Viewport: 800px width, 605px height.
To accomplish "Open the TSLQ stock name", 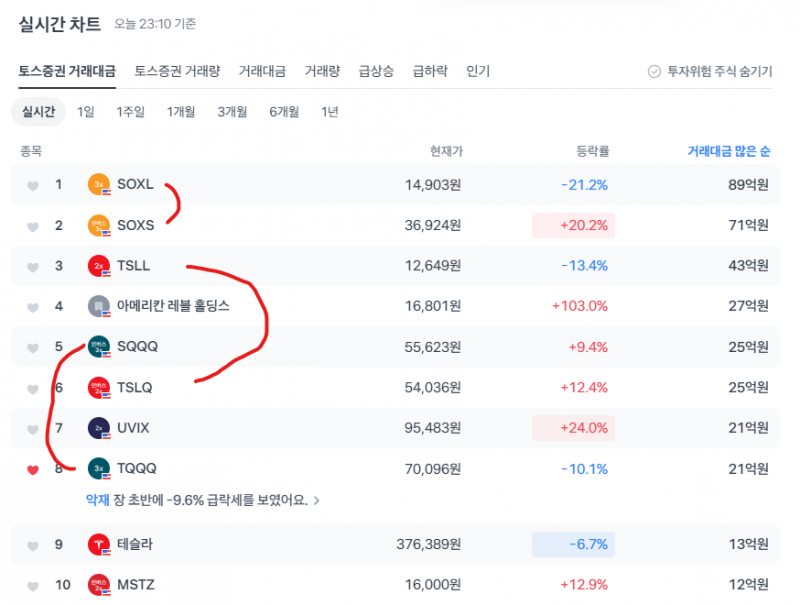I will click(x=135, y=387).
